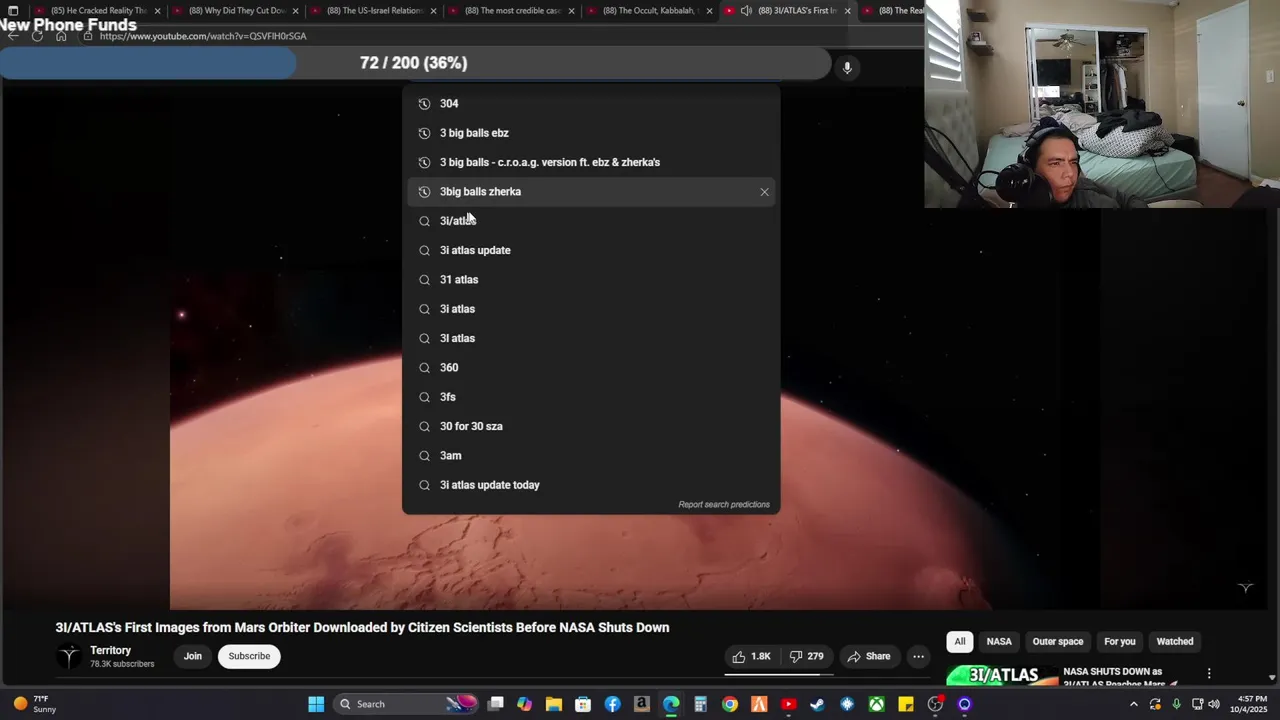The image size is (1280, 720).
Task: Open Google Chrome from the taskbar
Action: (x=730, y=704)
